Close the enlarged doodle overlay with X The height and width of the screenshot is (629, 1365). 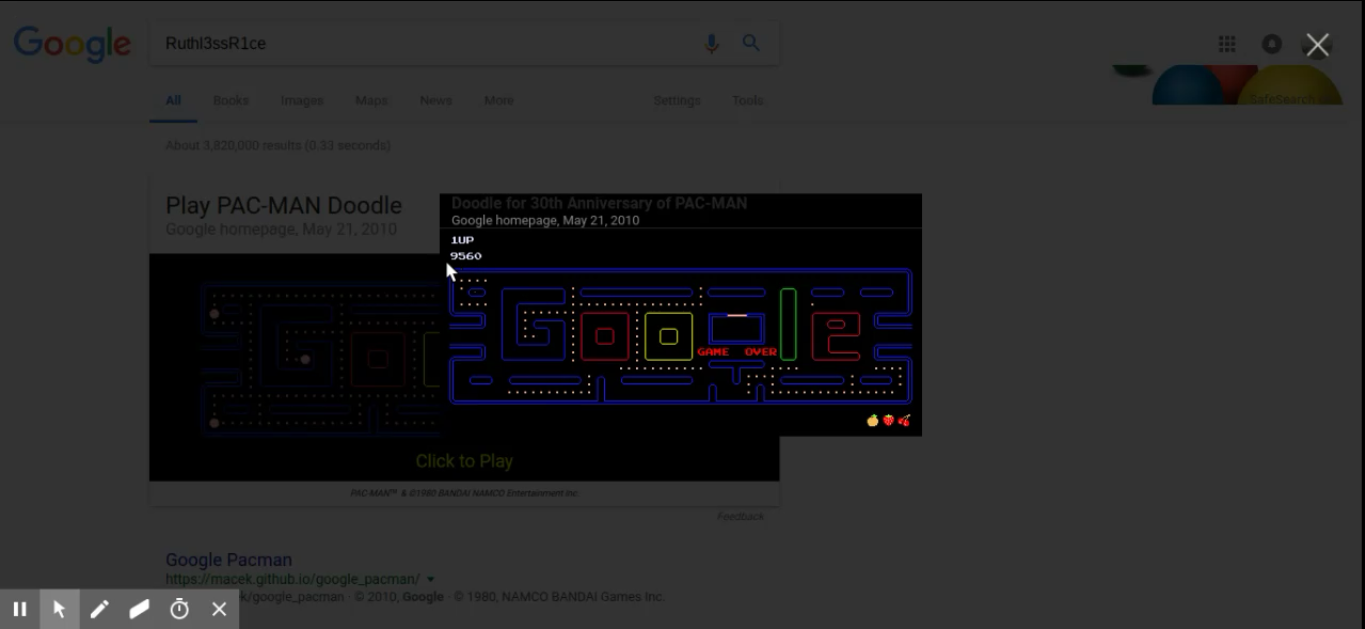pyautogui.click(x=1317, y=45)
